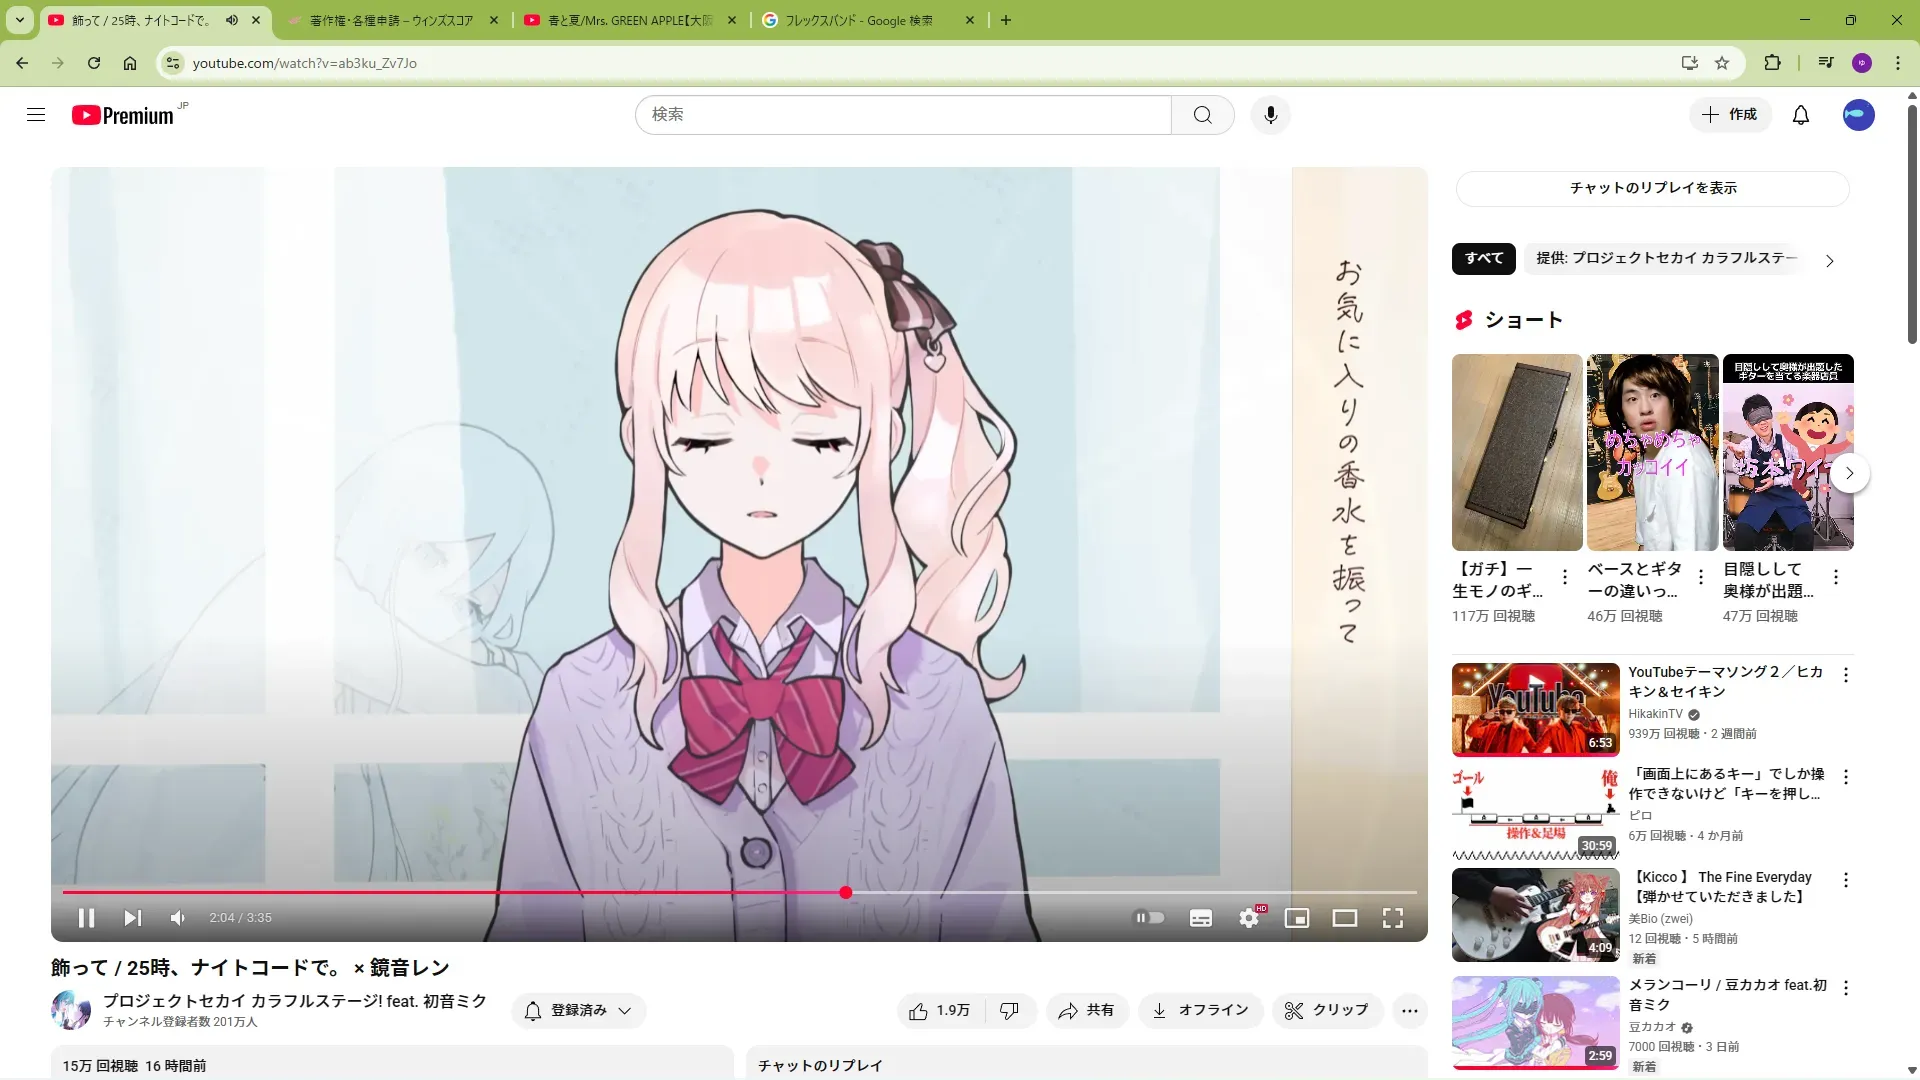Enter fullscreen mode

1393,918
